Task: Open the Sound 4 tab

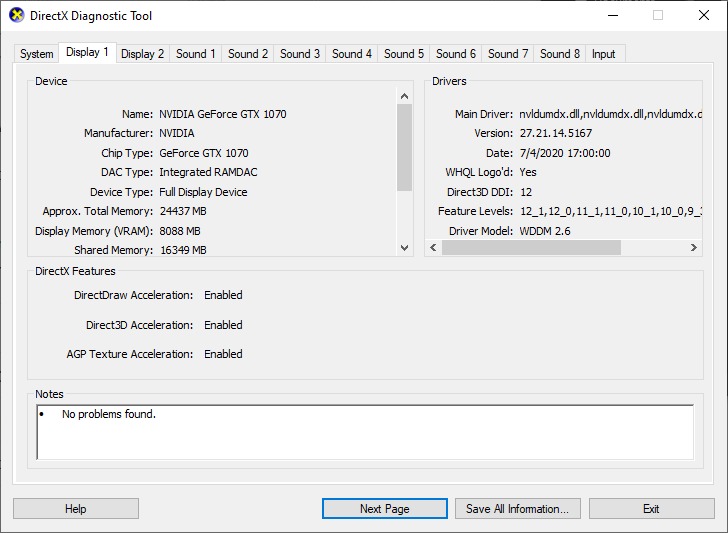Action: point(351,54)
